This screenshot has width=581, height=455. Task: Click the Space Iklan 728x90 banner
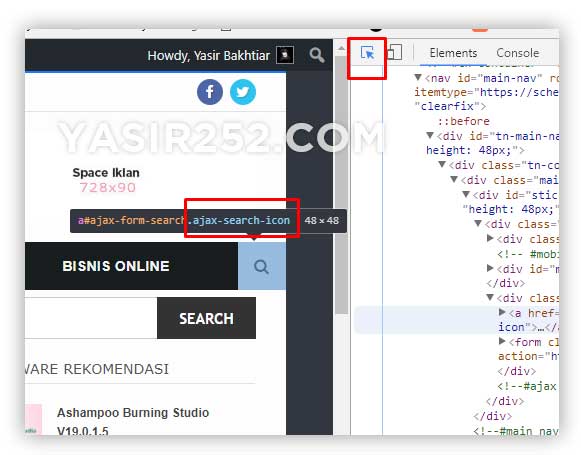(x=106, y=180)
